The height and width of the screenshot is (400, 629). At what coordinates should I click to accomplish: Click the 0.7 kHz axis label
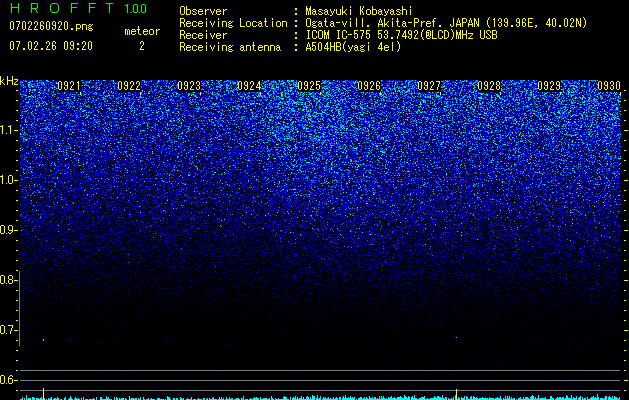tap(8, 330)
